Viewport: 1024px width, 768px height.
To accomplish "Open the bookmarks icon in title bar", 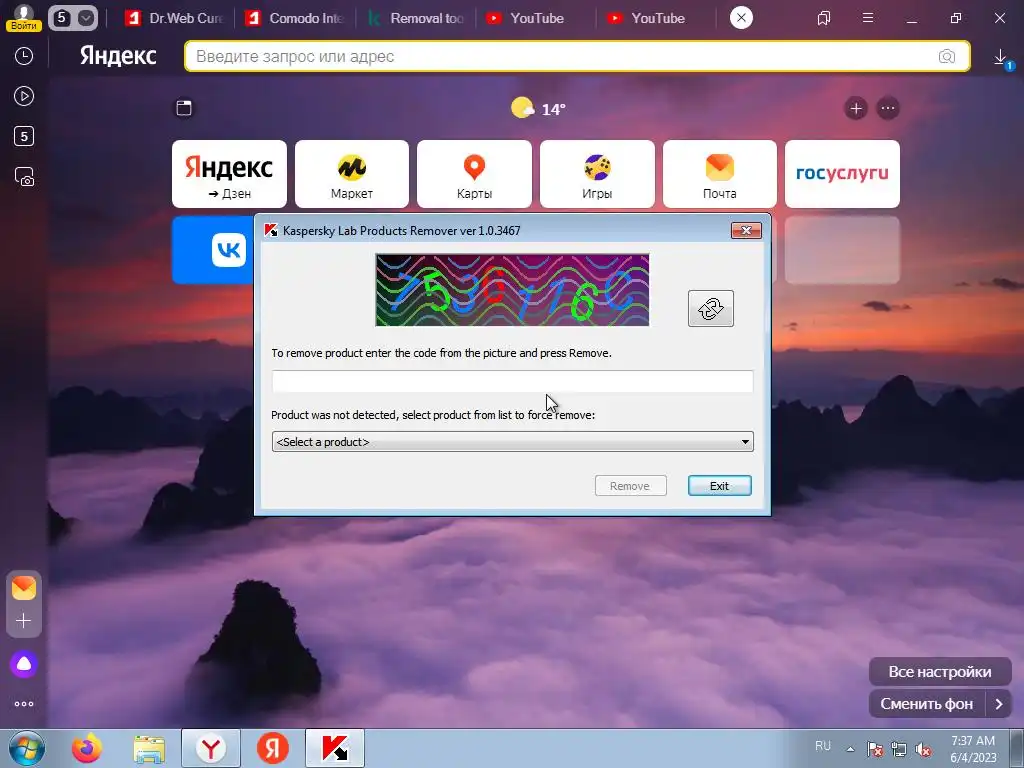I will pyautogui.click(x=824, y=18).
